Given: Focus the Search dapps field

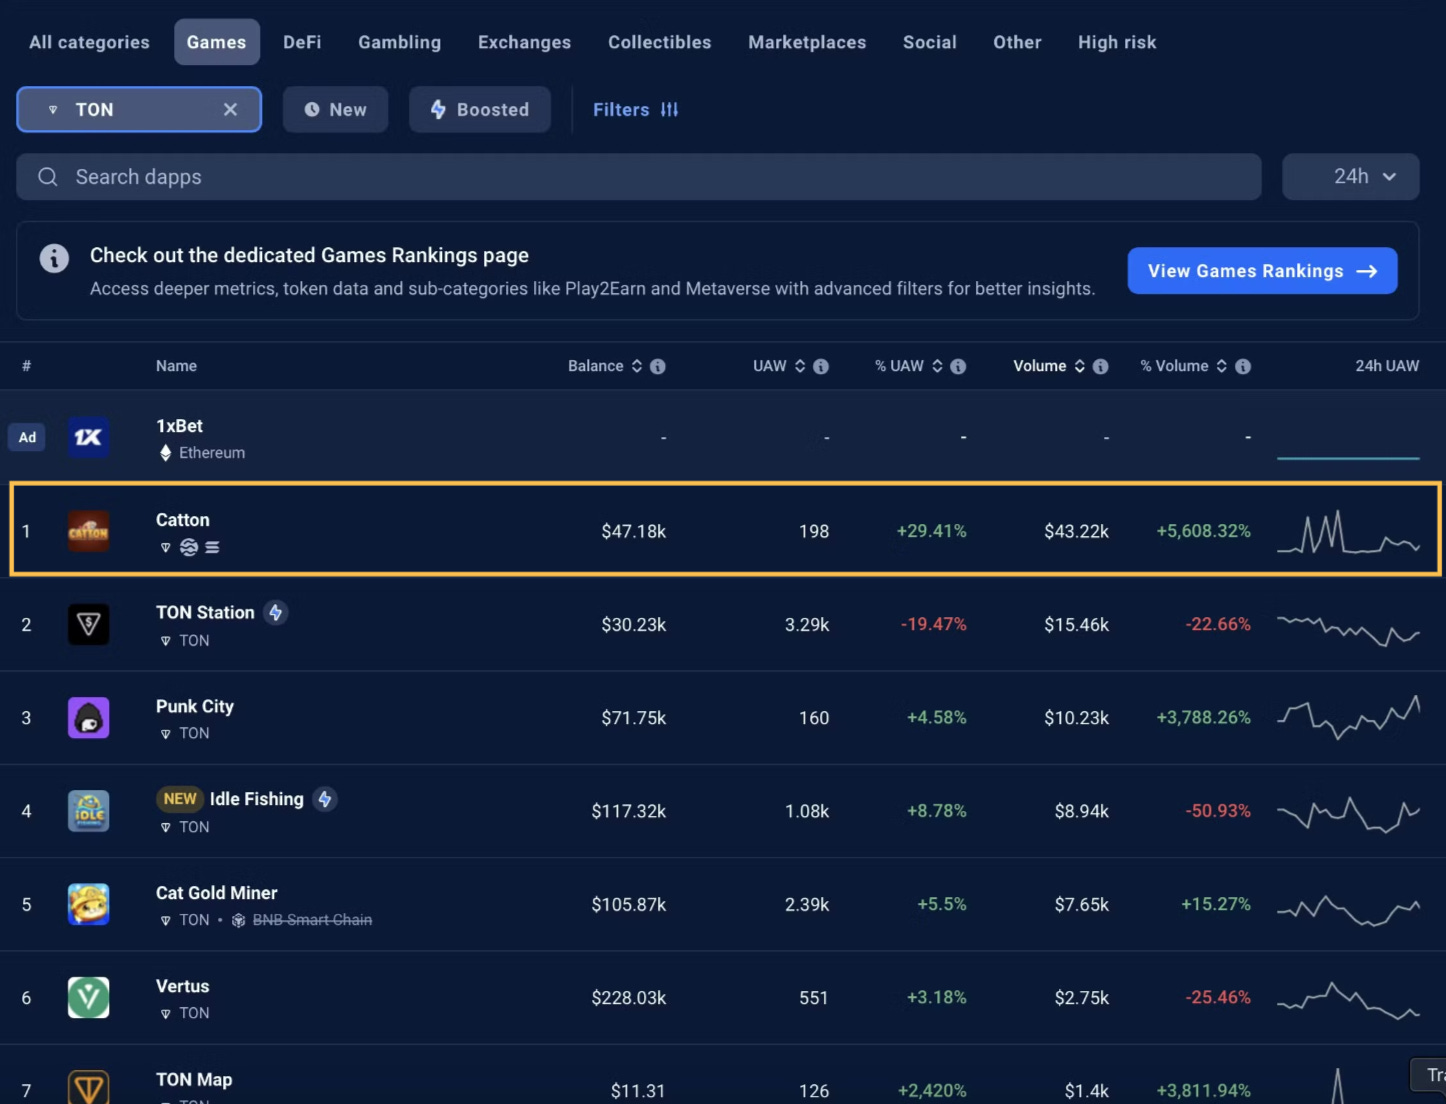Looking at the screenshot, I should coord(639,177).
